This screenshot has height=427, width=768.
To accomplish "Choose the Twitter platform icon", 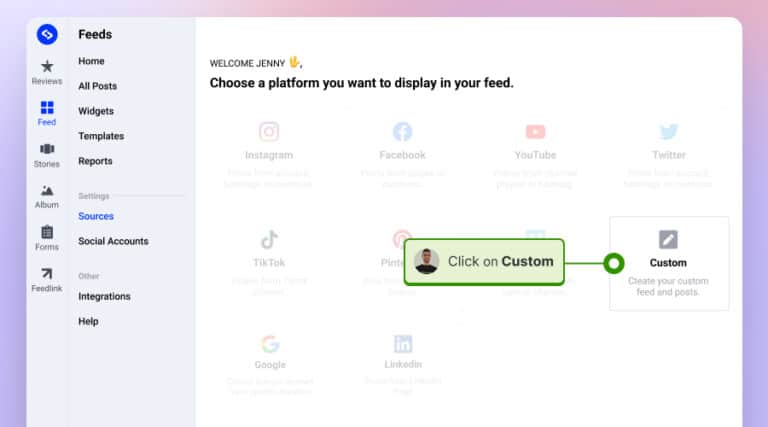I will (x=669, y=132).
